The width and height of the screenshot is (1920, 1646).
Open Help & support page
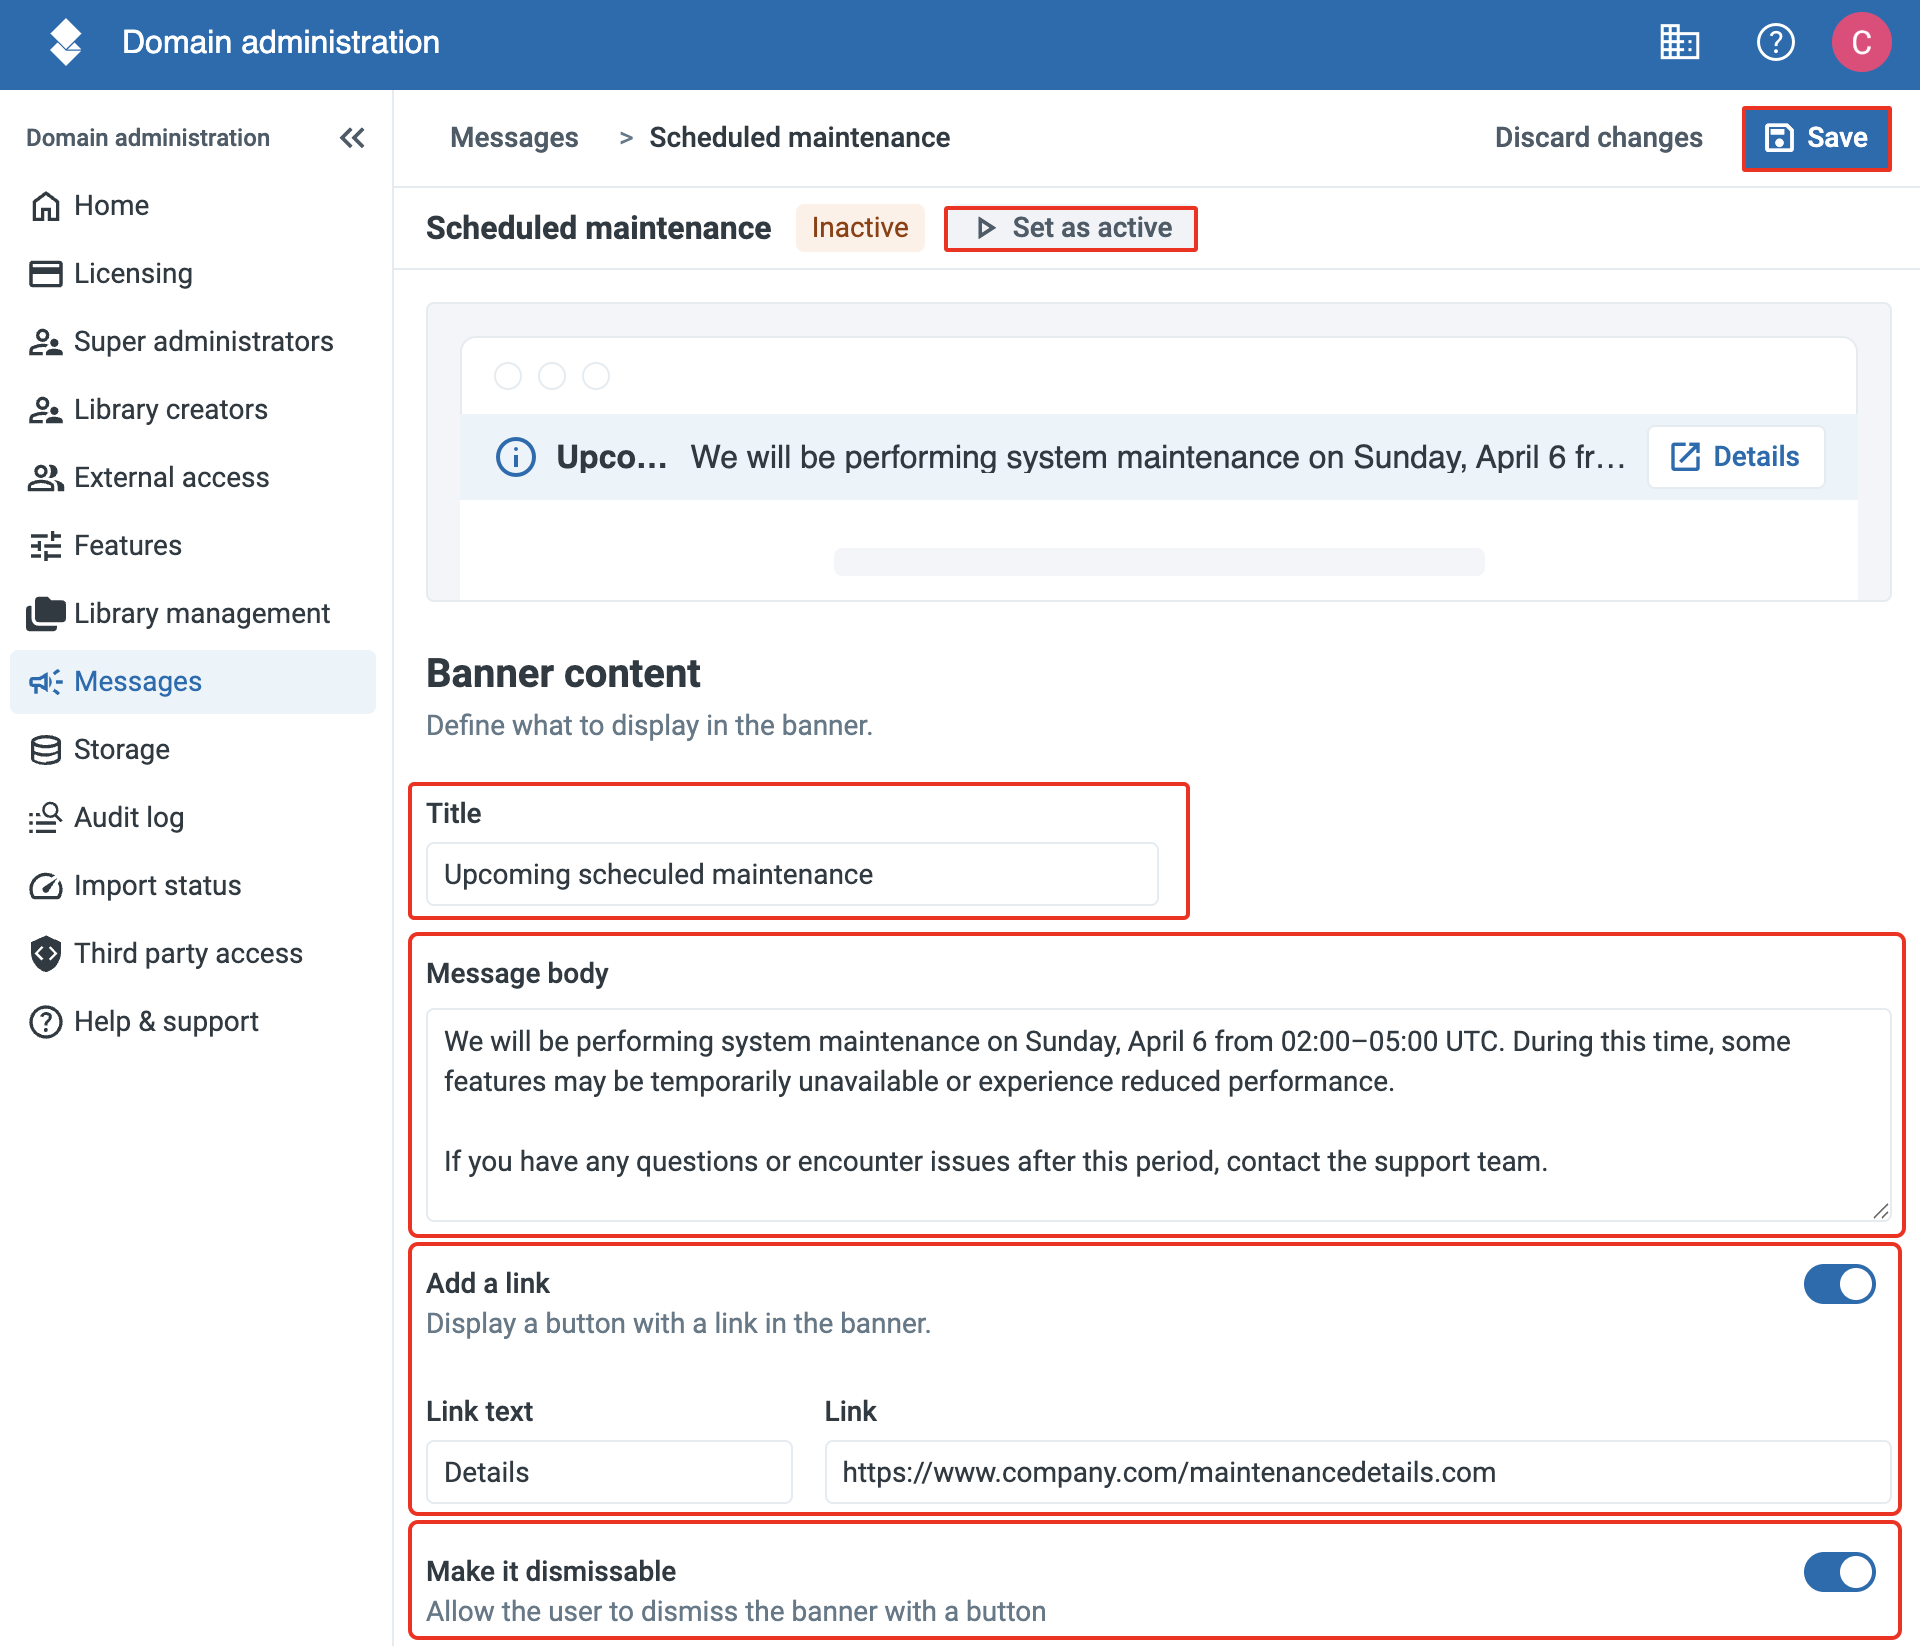tap(193, 1021)
